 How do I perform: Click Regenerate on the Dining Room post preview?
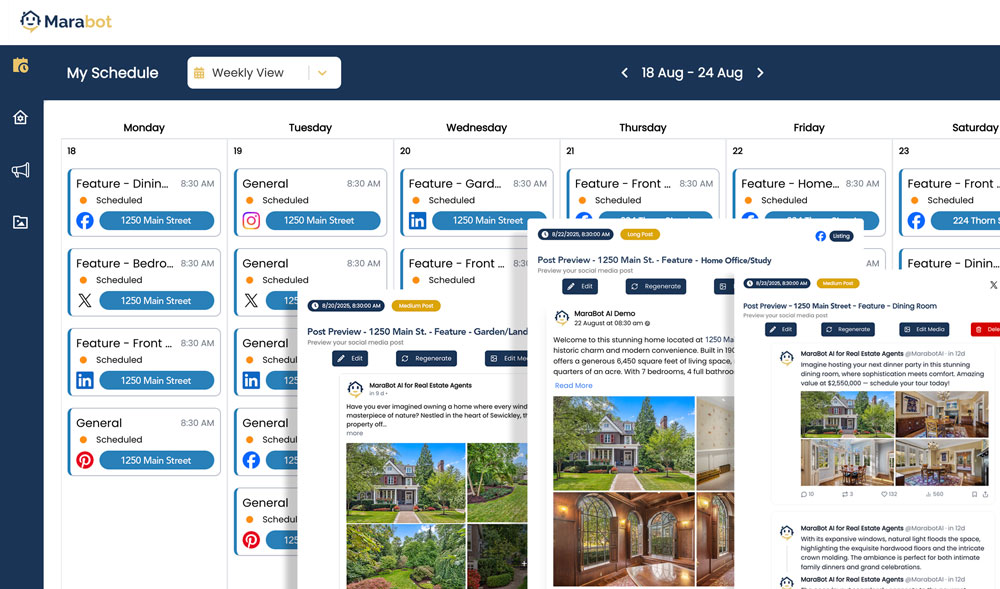tap(848, 329)
